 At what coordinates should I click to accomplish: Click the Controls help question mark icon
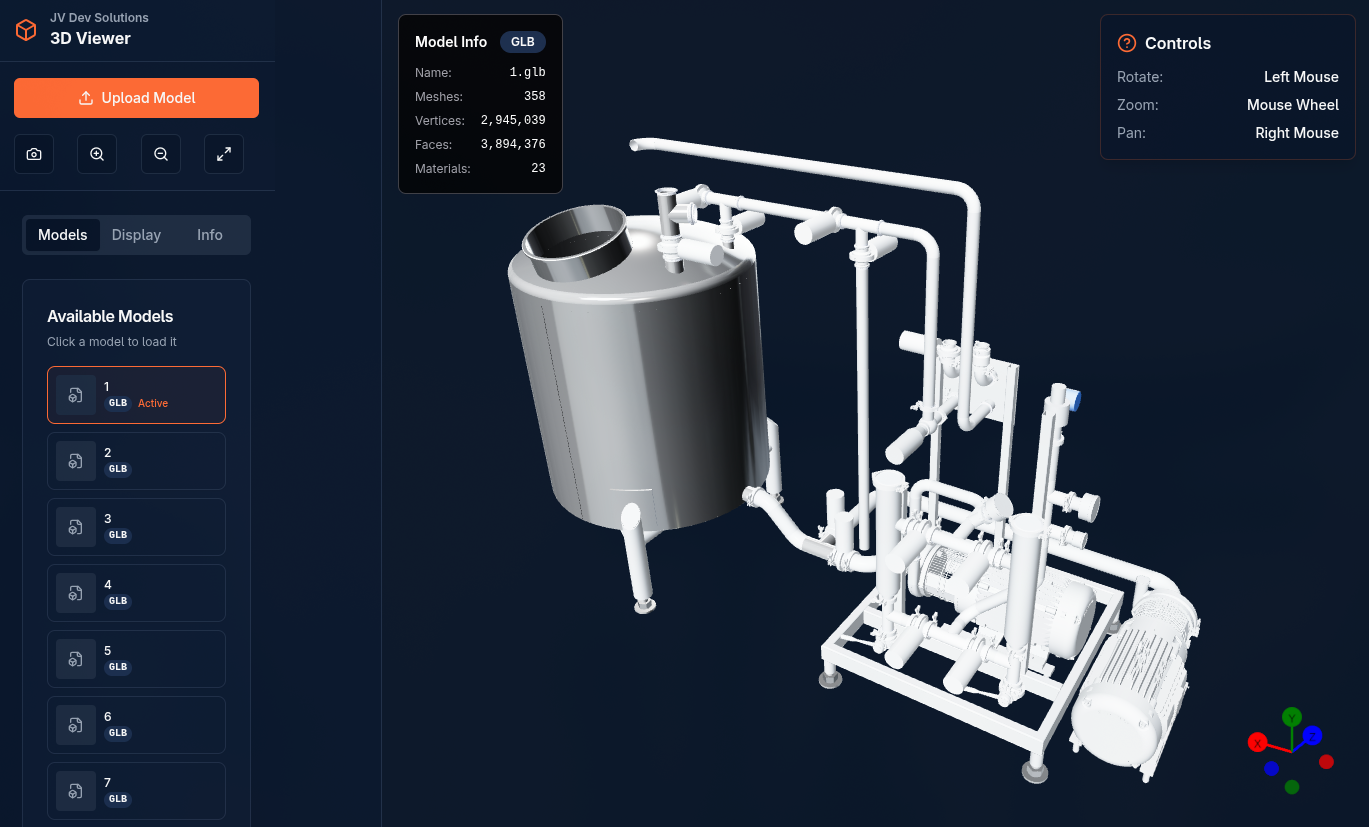pos(1127,43)
